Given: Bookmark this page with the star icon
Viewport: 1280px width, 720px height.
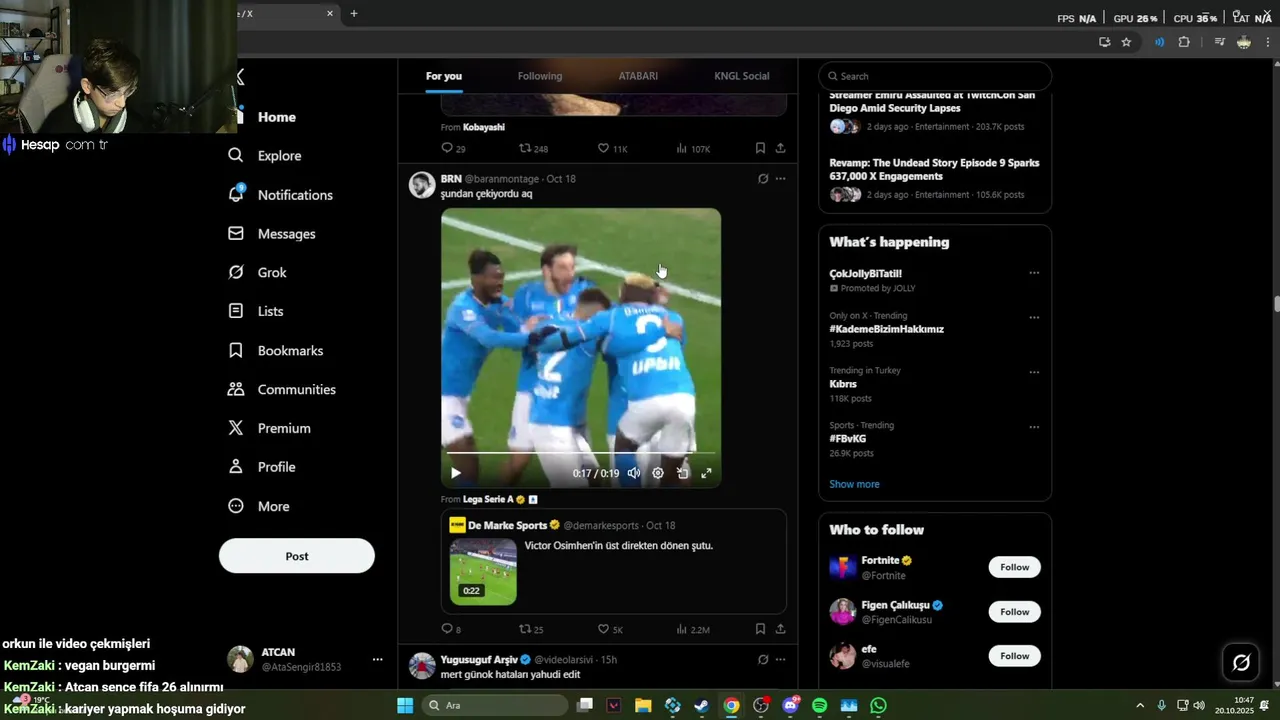Looking at the screenshot, I should 1126,42.
